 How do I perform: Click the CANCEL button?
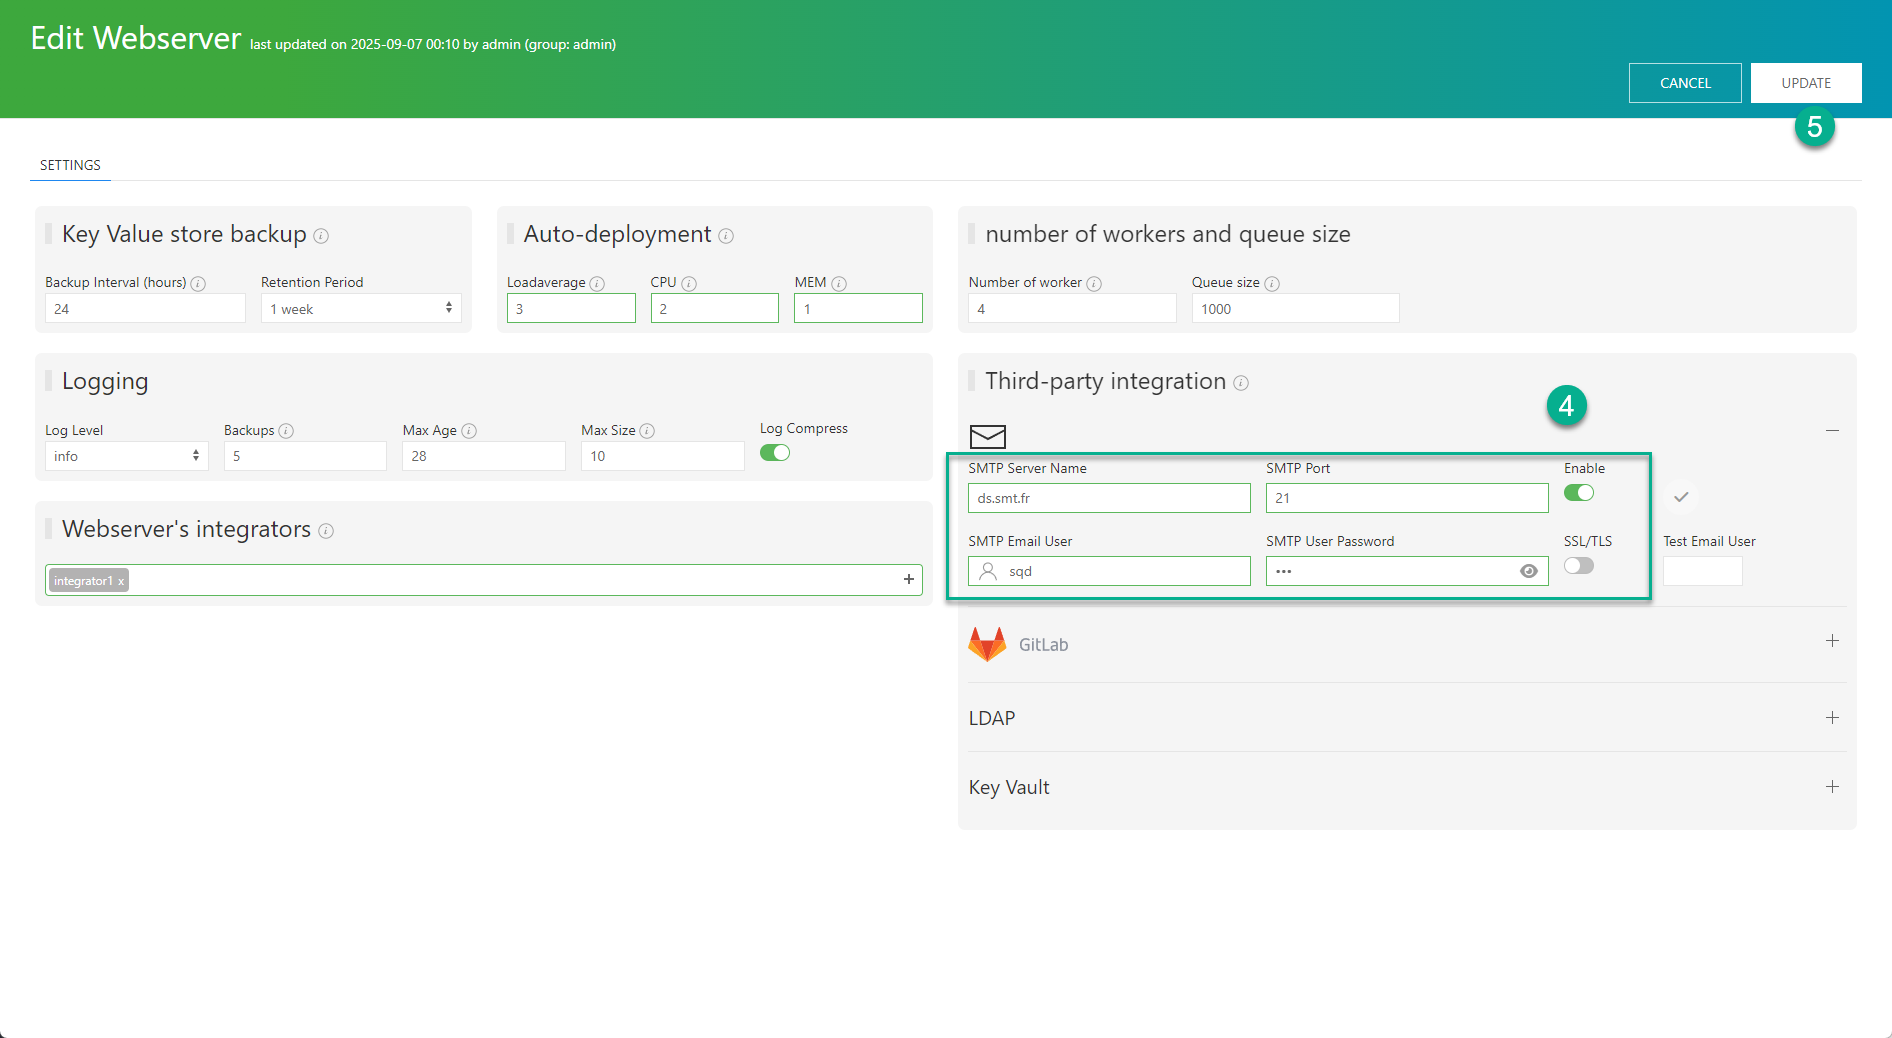point(1685,83)
